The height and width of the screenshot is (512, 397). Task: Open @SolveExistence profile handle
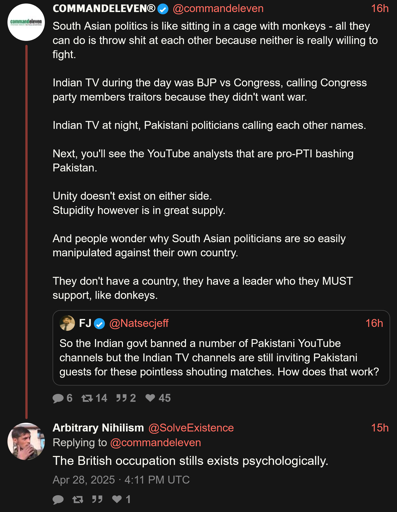tap(191, 428)
